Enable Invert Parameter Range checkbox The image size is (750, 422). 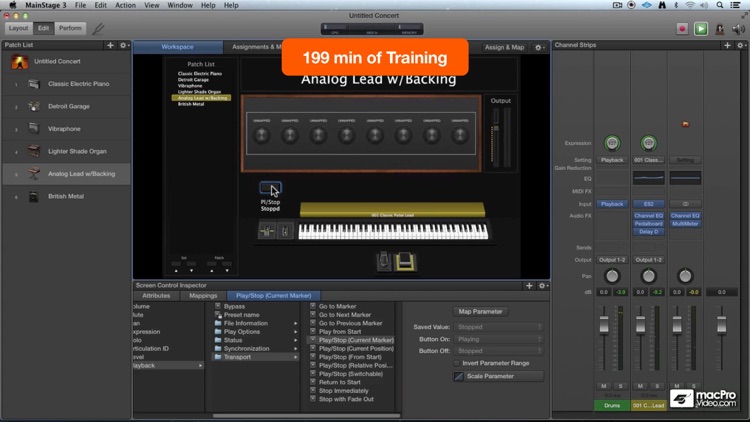(x=457, y=364)
